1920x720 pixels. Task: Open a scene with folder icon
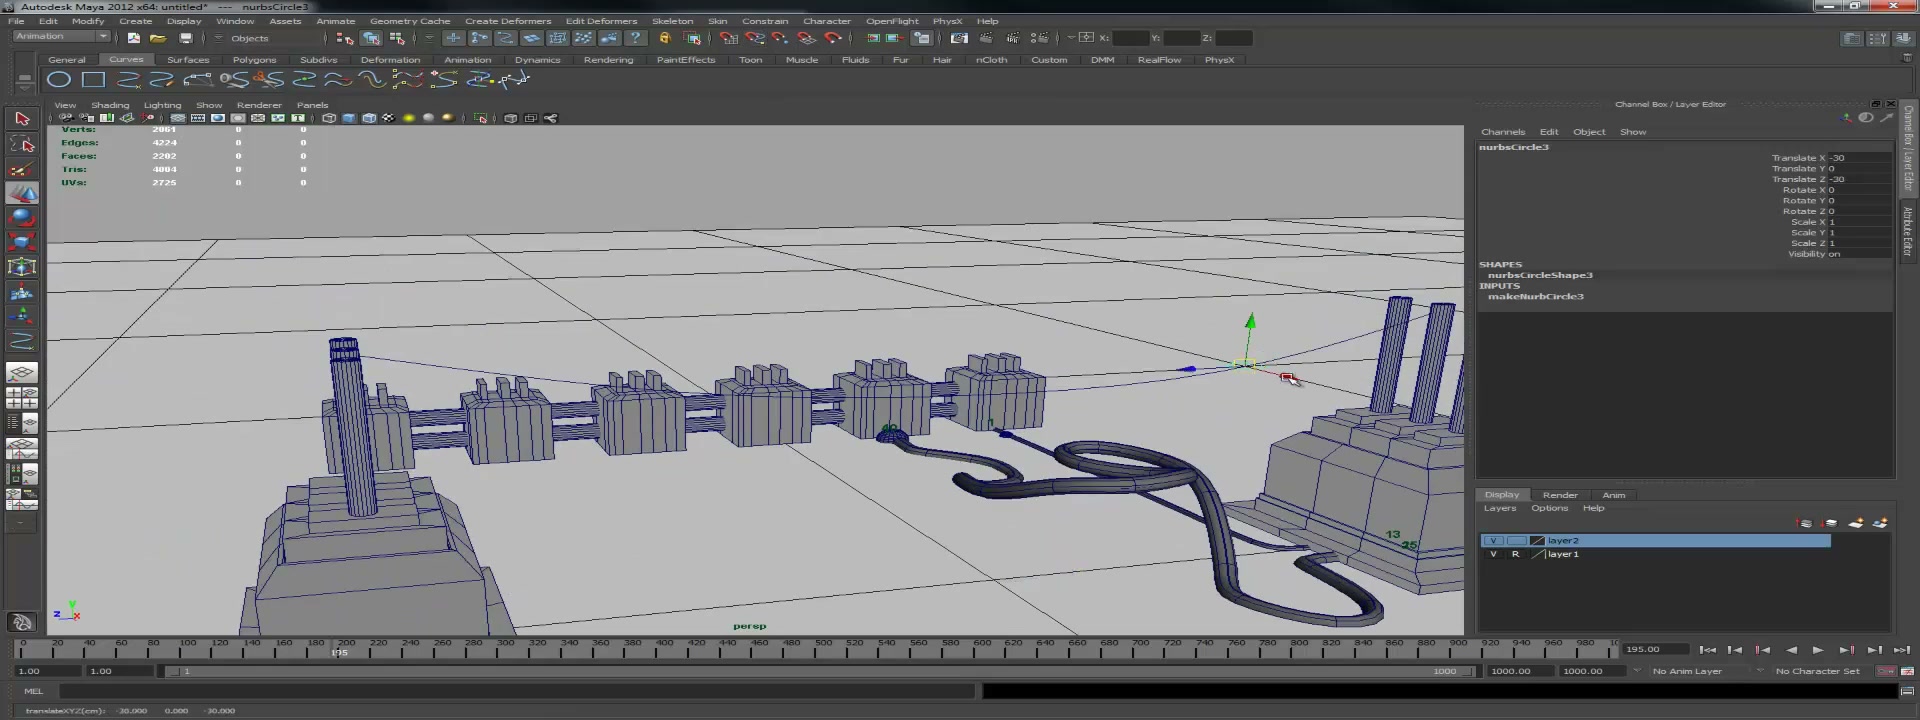coord(158,38)
